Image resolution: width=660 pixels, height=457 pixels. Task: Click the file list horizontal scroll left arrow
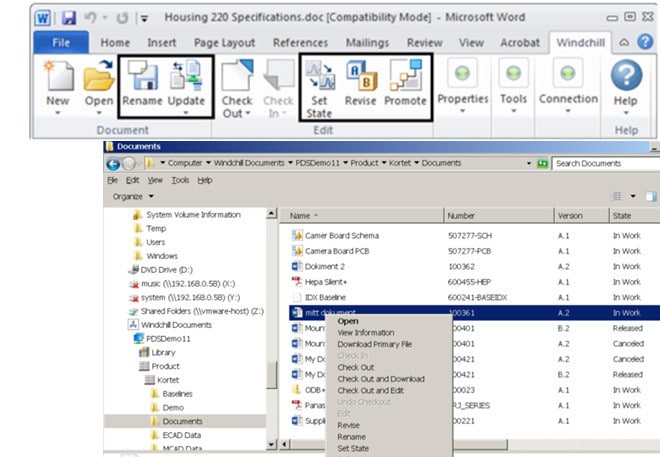285,444
